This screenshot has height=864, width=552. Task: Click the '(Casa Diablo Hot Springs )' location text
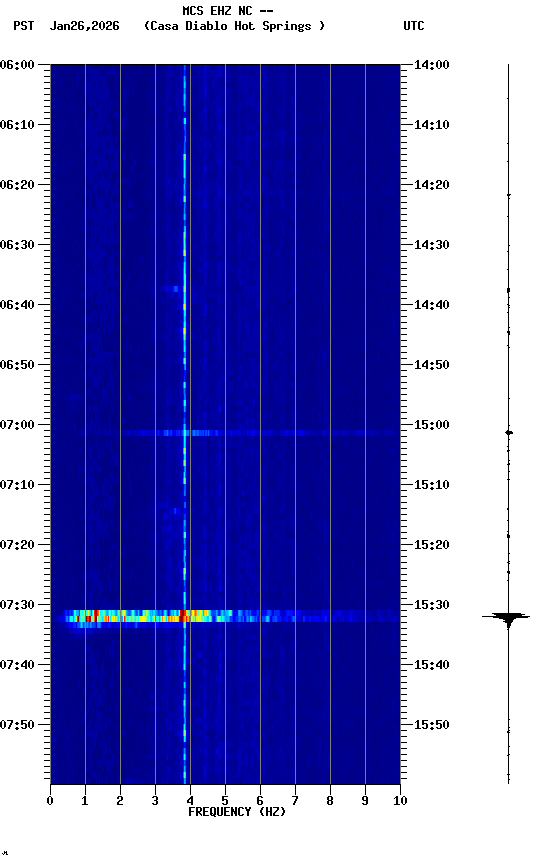coord(234,26)
